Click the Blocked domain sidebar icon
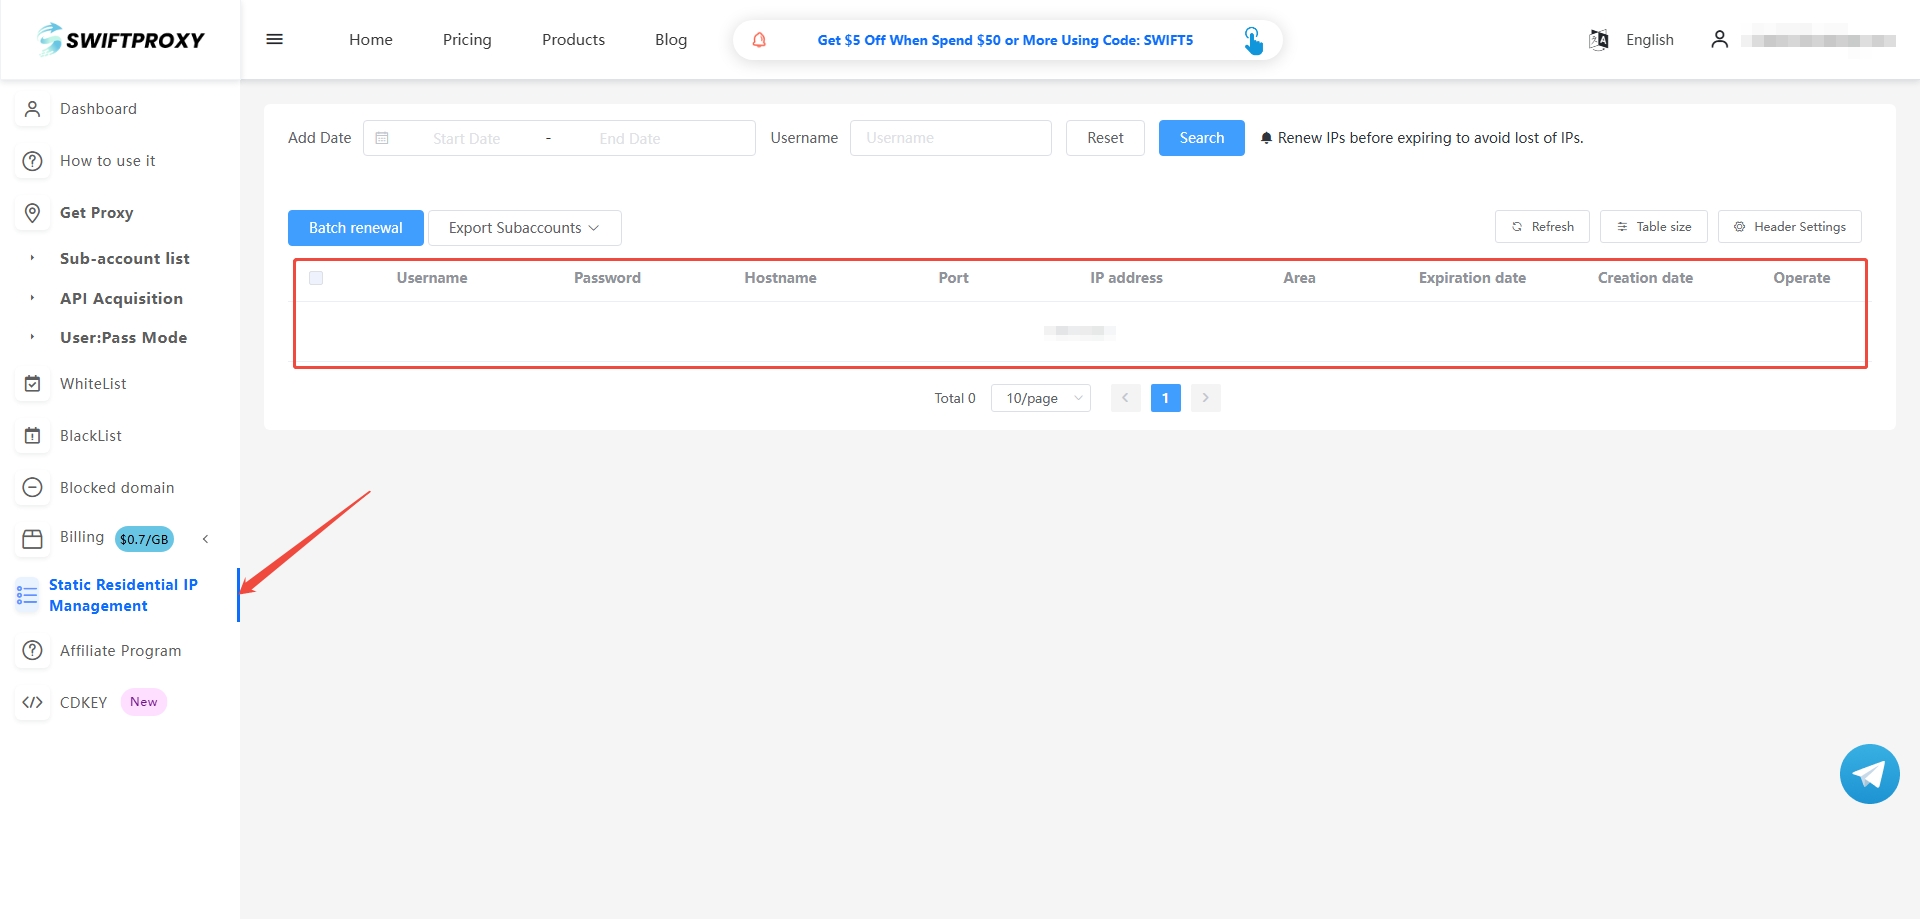The width and height of the screenshot is (1920, 919). 32,487
